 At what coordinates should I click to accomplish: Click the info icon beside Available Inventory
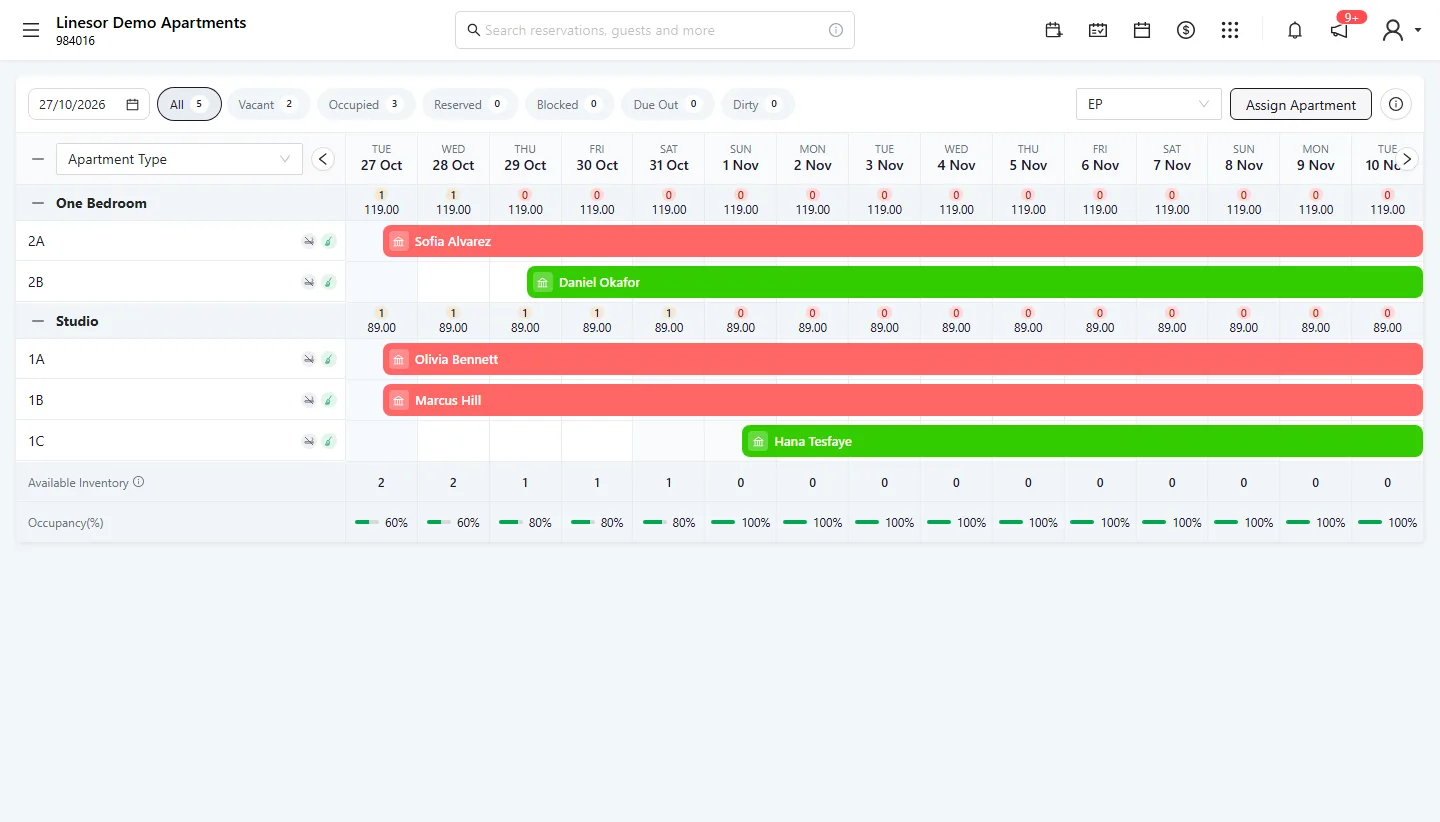[139, 482]
